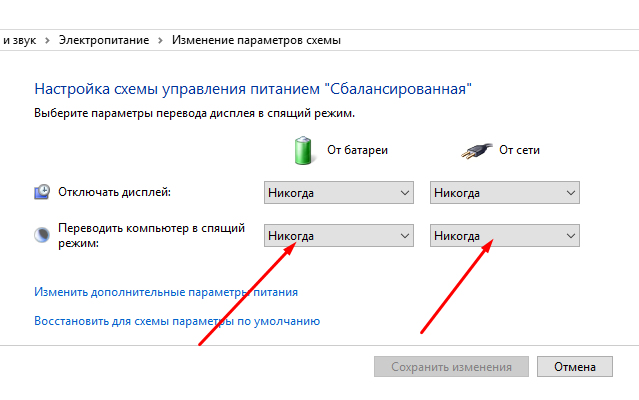Click the Сохранить изменения button
This screenshot has height=400, width=639.
451,367
